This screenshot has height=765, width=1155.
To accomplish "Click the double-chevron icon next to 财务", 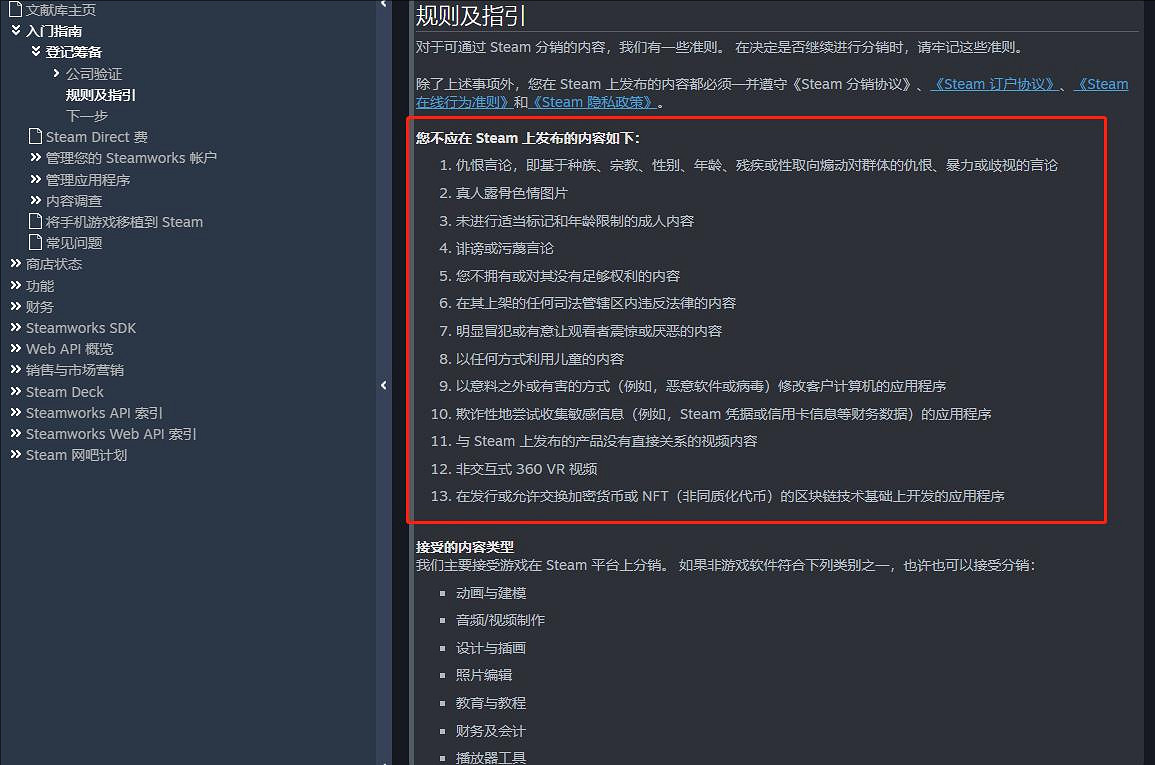I will pyautogui.click(x=17, y=306).
